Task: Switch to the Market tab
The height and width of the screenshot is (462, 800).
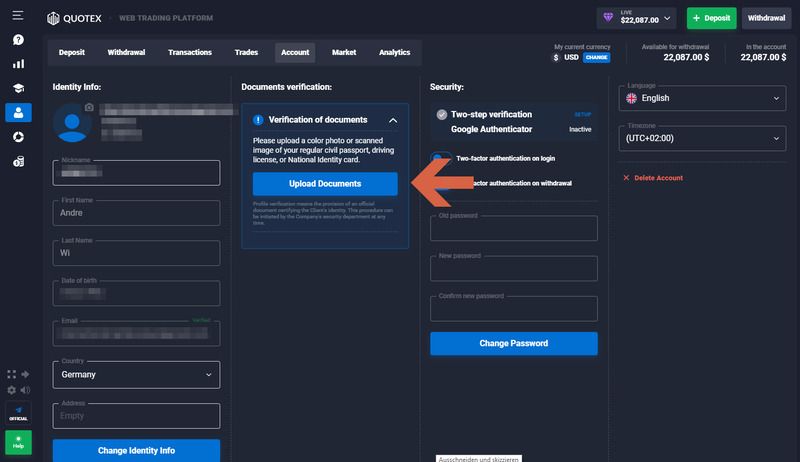Action: point(344,53)
